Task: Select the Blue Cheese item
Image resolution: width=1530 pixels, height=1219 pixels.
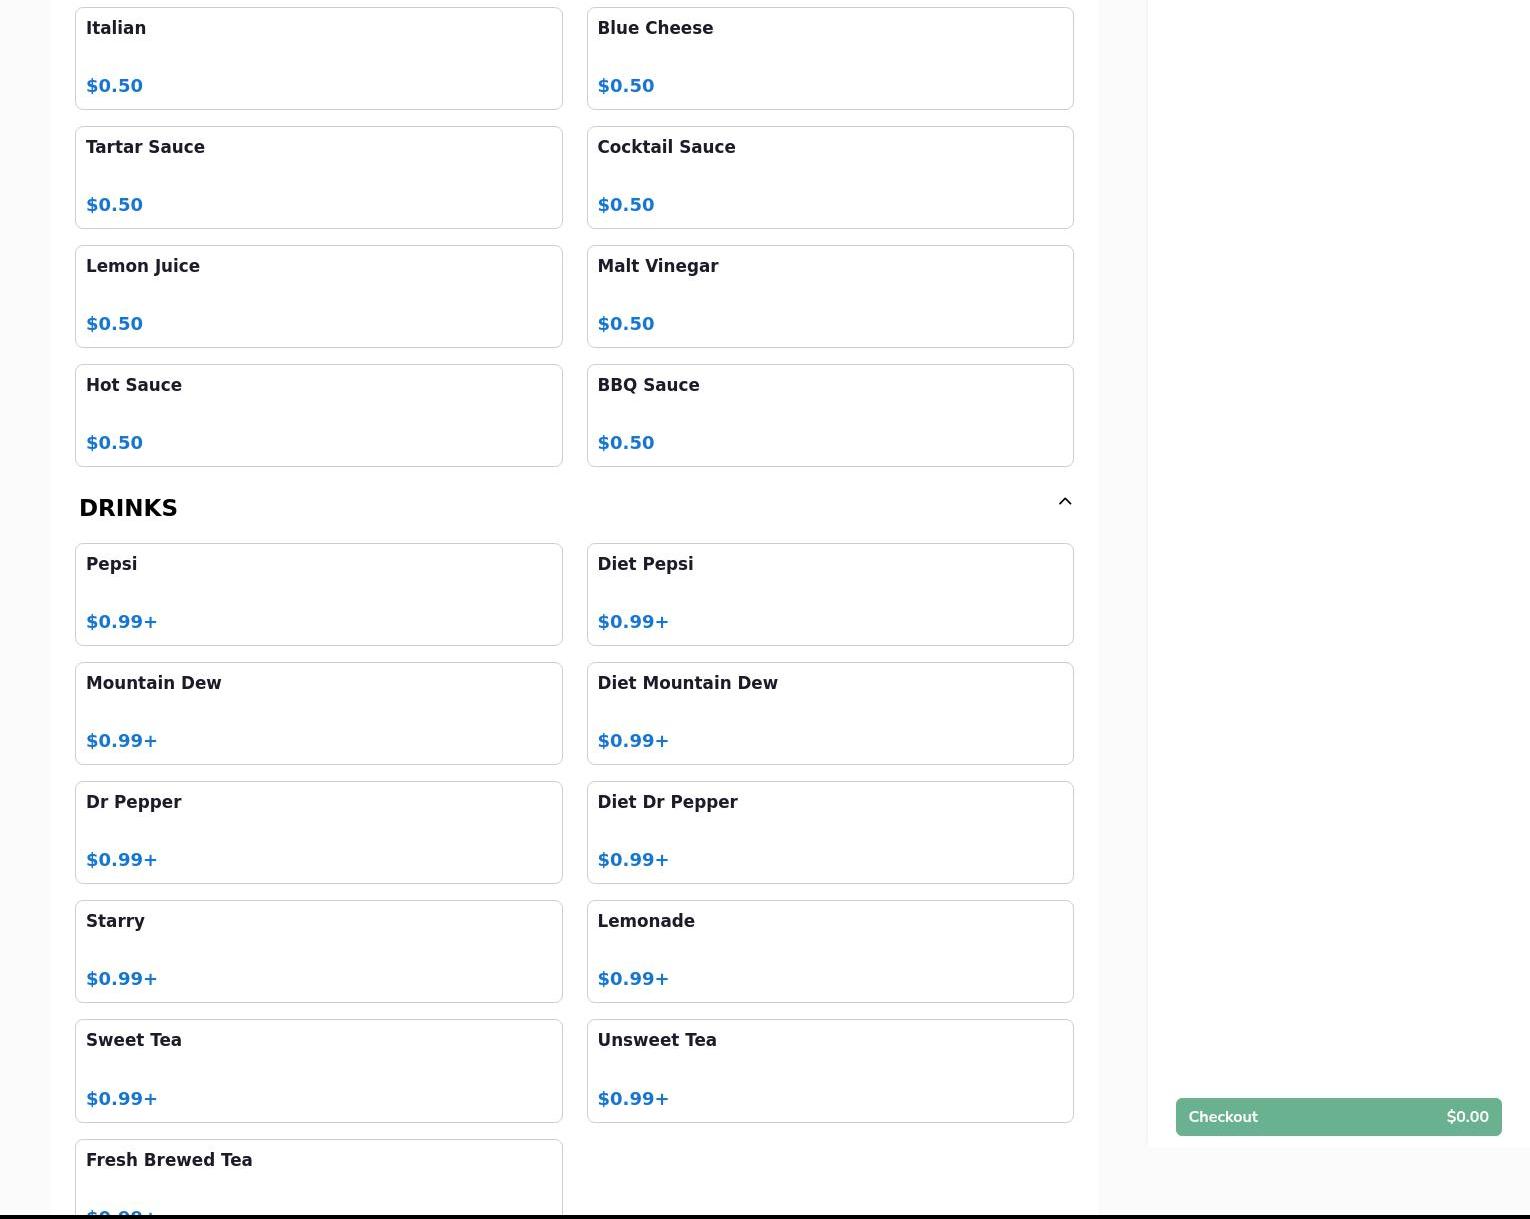Action: [x=829, y=58]
